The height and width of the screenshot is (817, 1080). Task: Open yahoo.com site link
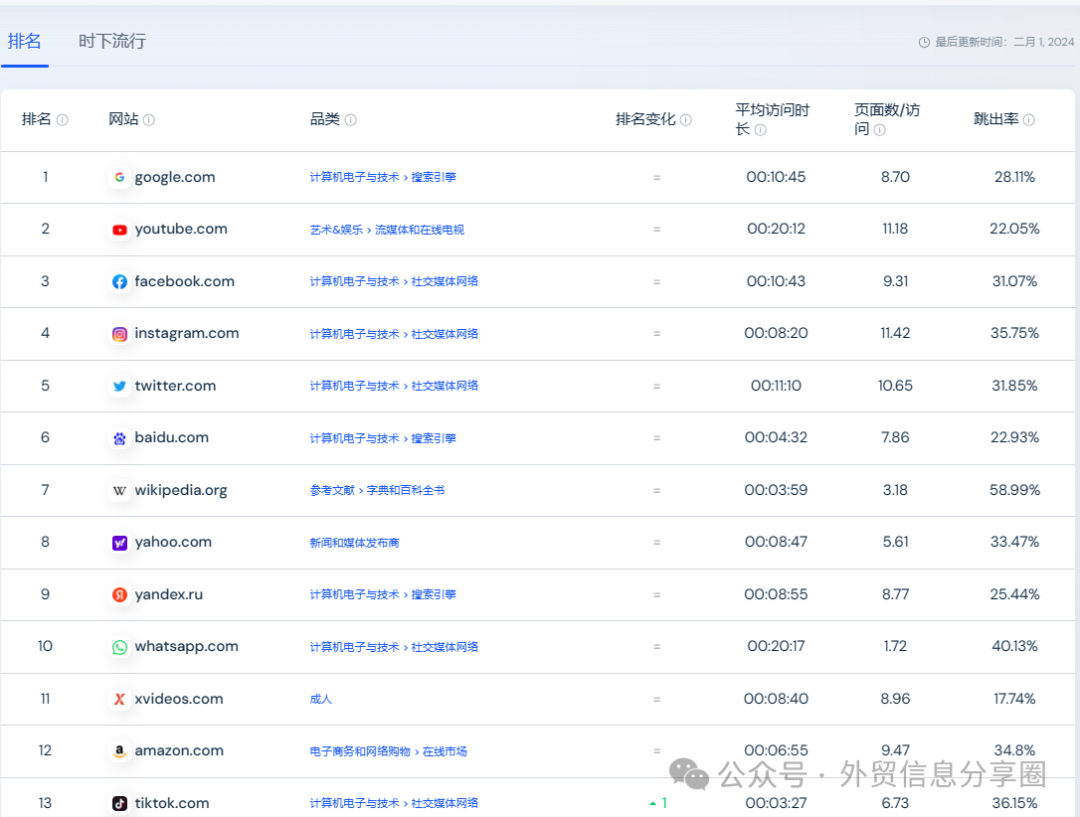[174, 542]
